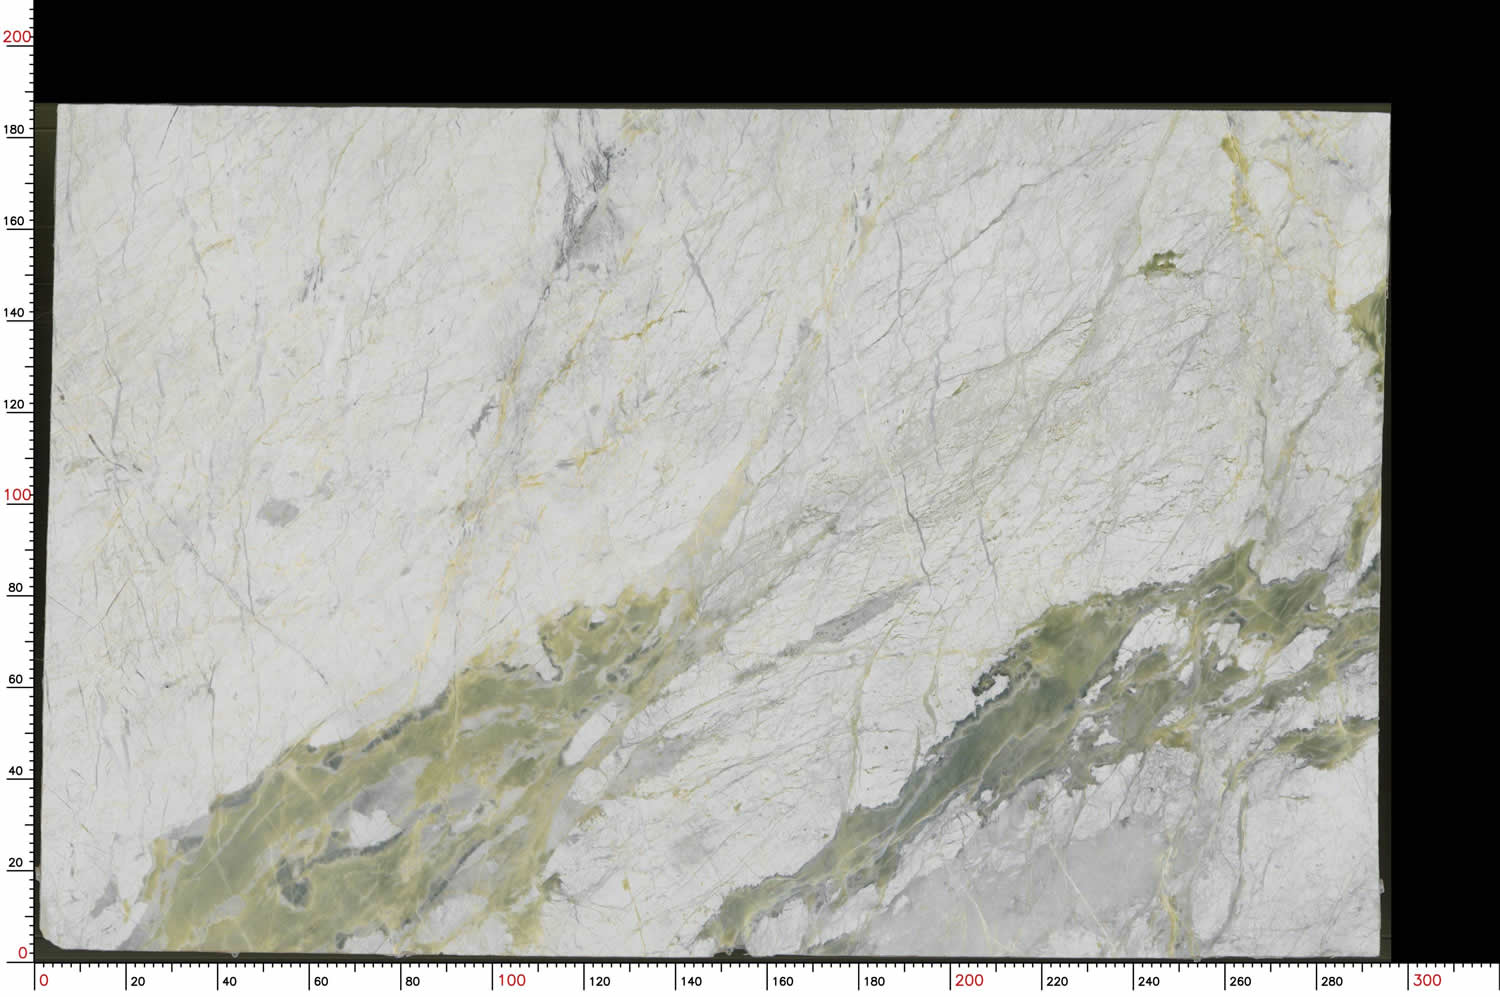Click the 240 label on the horizontal ruler
The height and width of the screenshot is (997, 1500).
tap(1149, 981)
